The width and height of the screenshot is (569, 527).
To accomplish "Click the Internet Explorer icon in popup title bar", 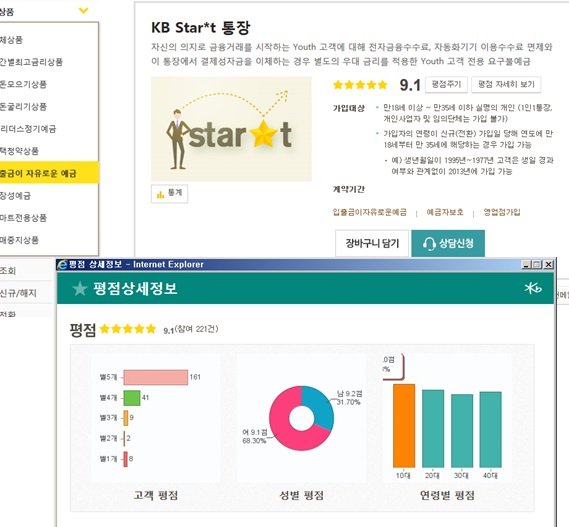I will click(x=62, y=265).
